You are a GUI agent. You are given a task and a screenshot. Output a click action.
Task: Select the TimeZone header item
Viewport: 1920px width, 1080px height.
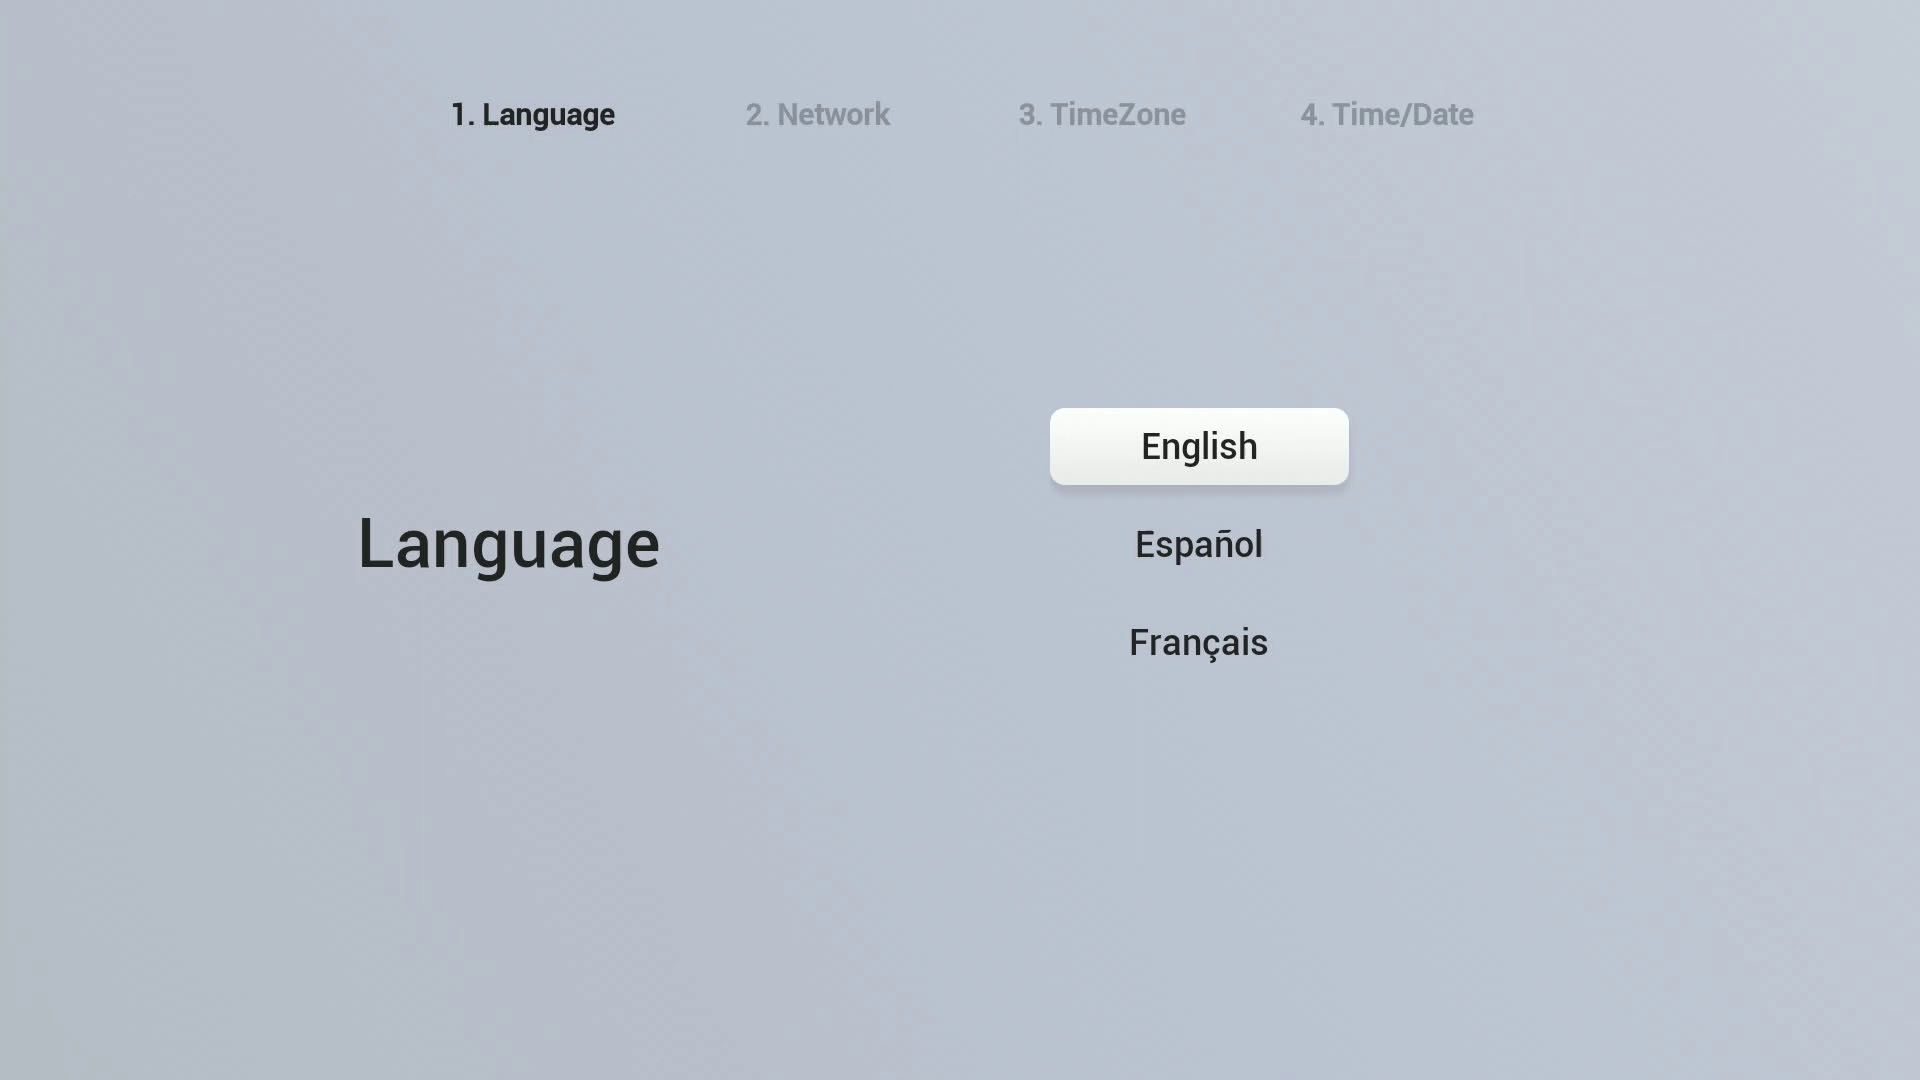[1102, 115]
